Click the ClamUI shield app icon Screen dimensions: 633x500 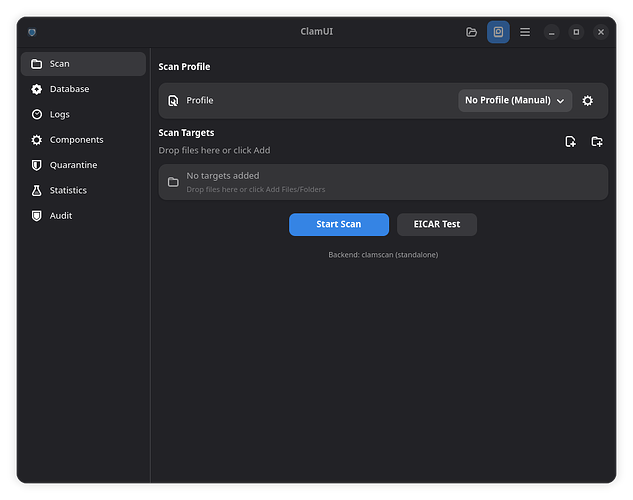32,32
